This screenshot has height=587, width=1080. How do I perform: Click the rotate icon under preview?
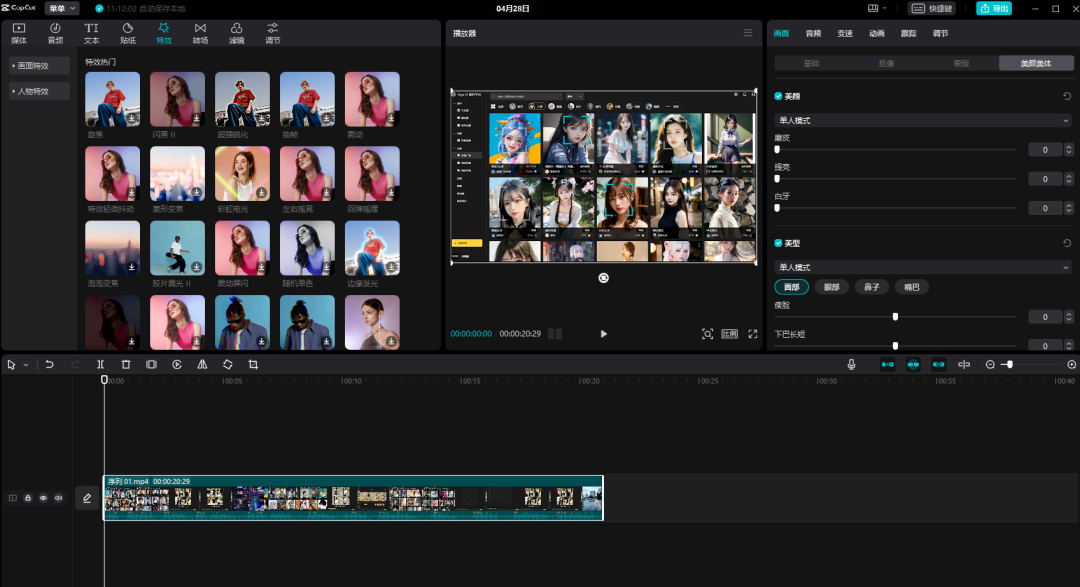click(603, 278)
